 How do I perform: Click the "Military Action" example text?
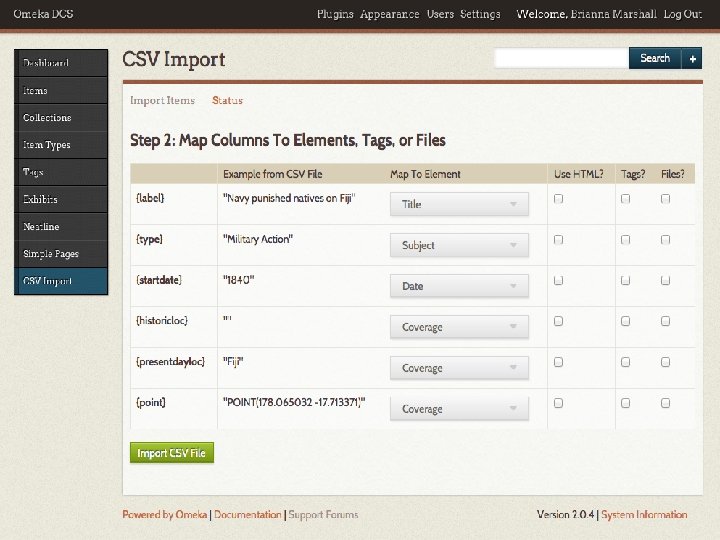[x=258, y=239]
